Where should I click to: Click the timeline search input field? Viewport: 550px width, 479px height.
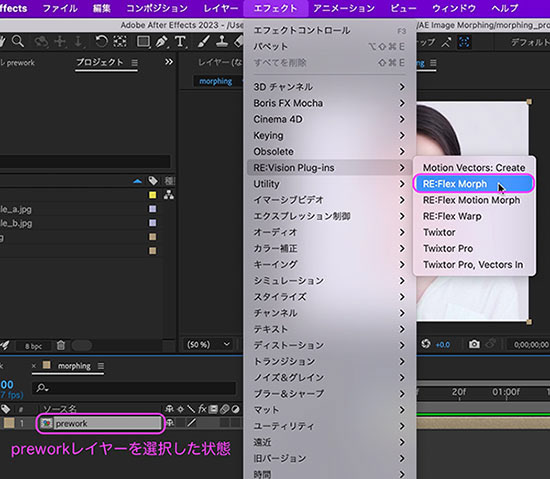pyautogui.click(x=134, y=388)
